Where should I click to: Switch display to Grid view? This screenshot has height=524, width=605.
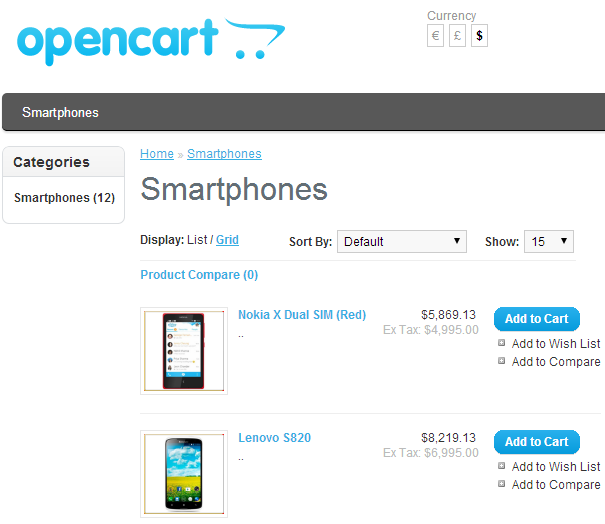click(x=227, y=240)
